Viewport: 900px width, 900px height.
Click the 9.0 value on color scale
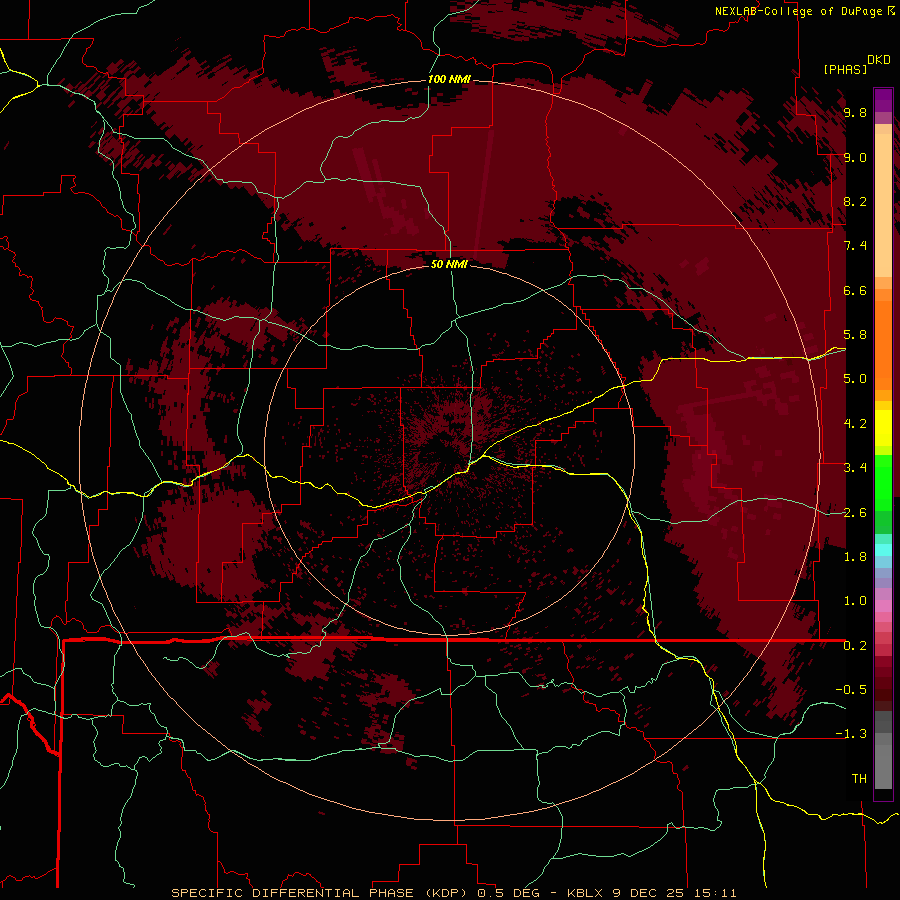coord(855,157)
